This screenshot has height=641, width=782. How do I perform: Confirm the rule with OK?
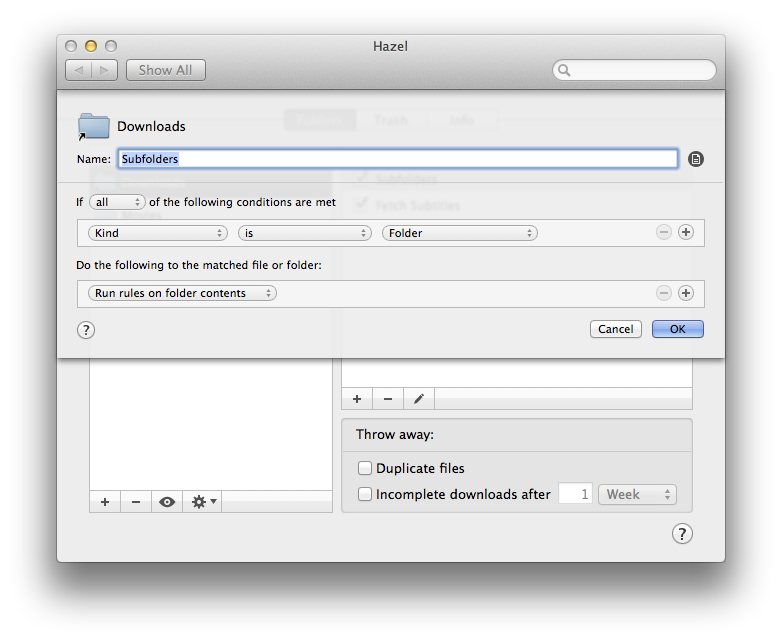click(x=678, y=329)
